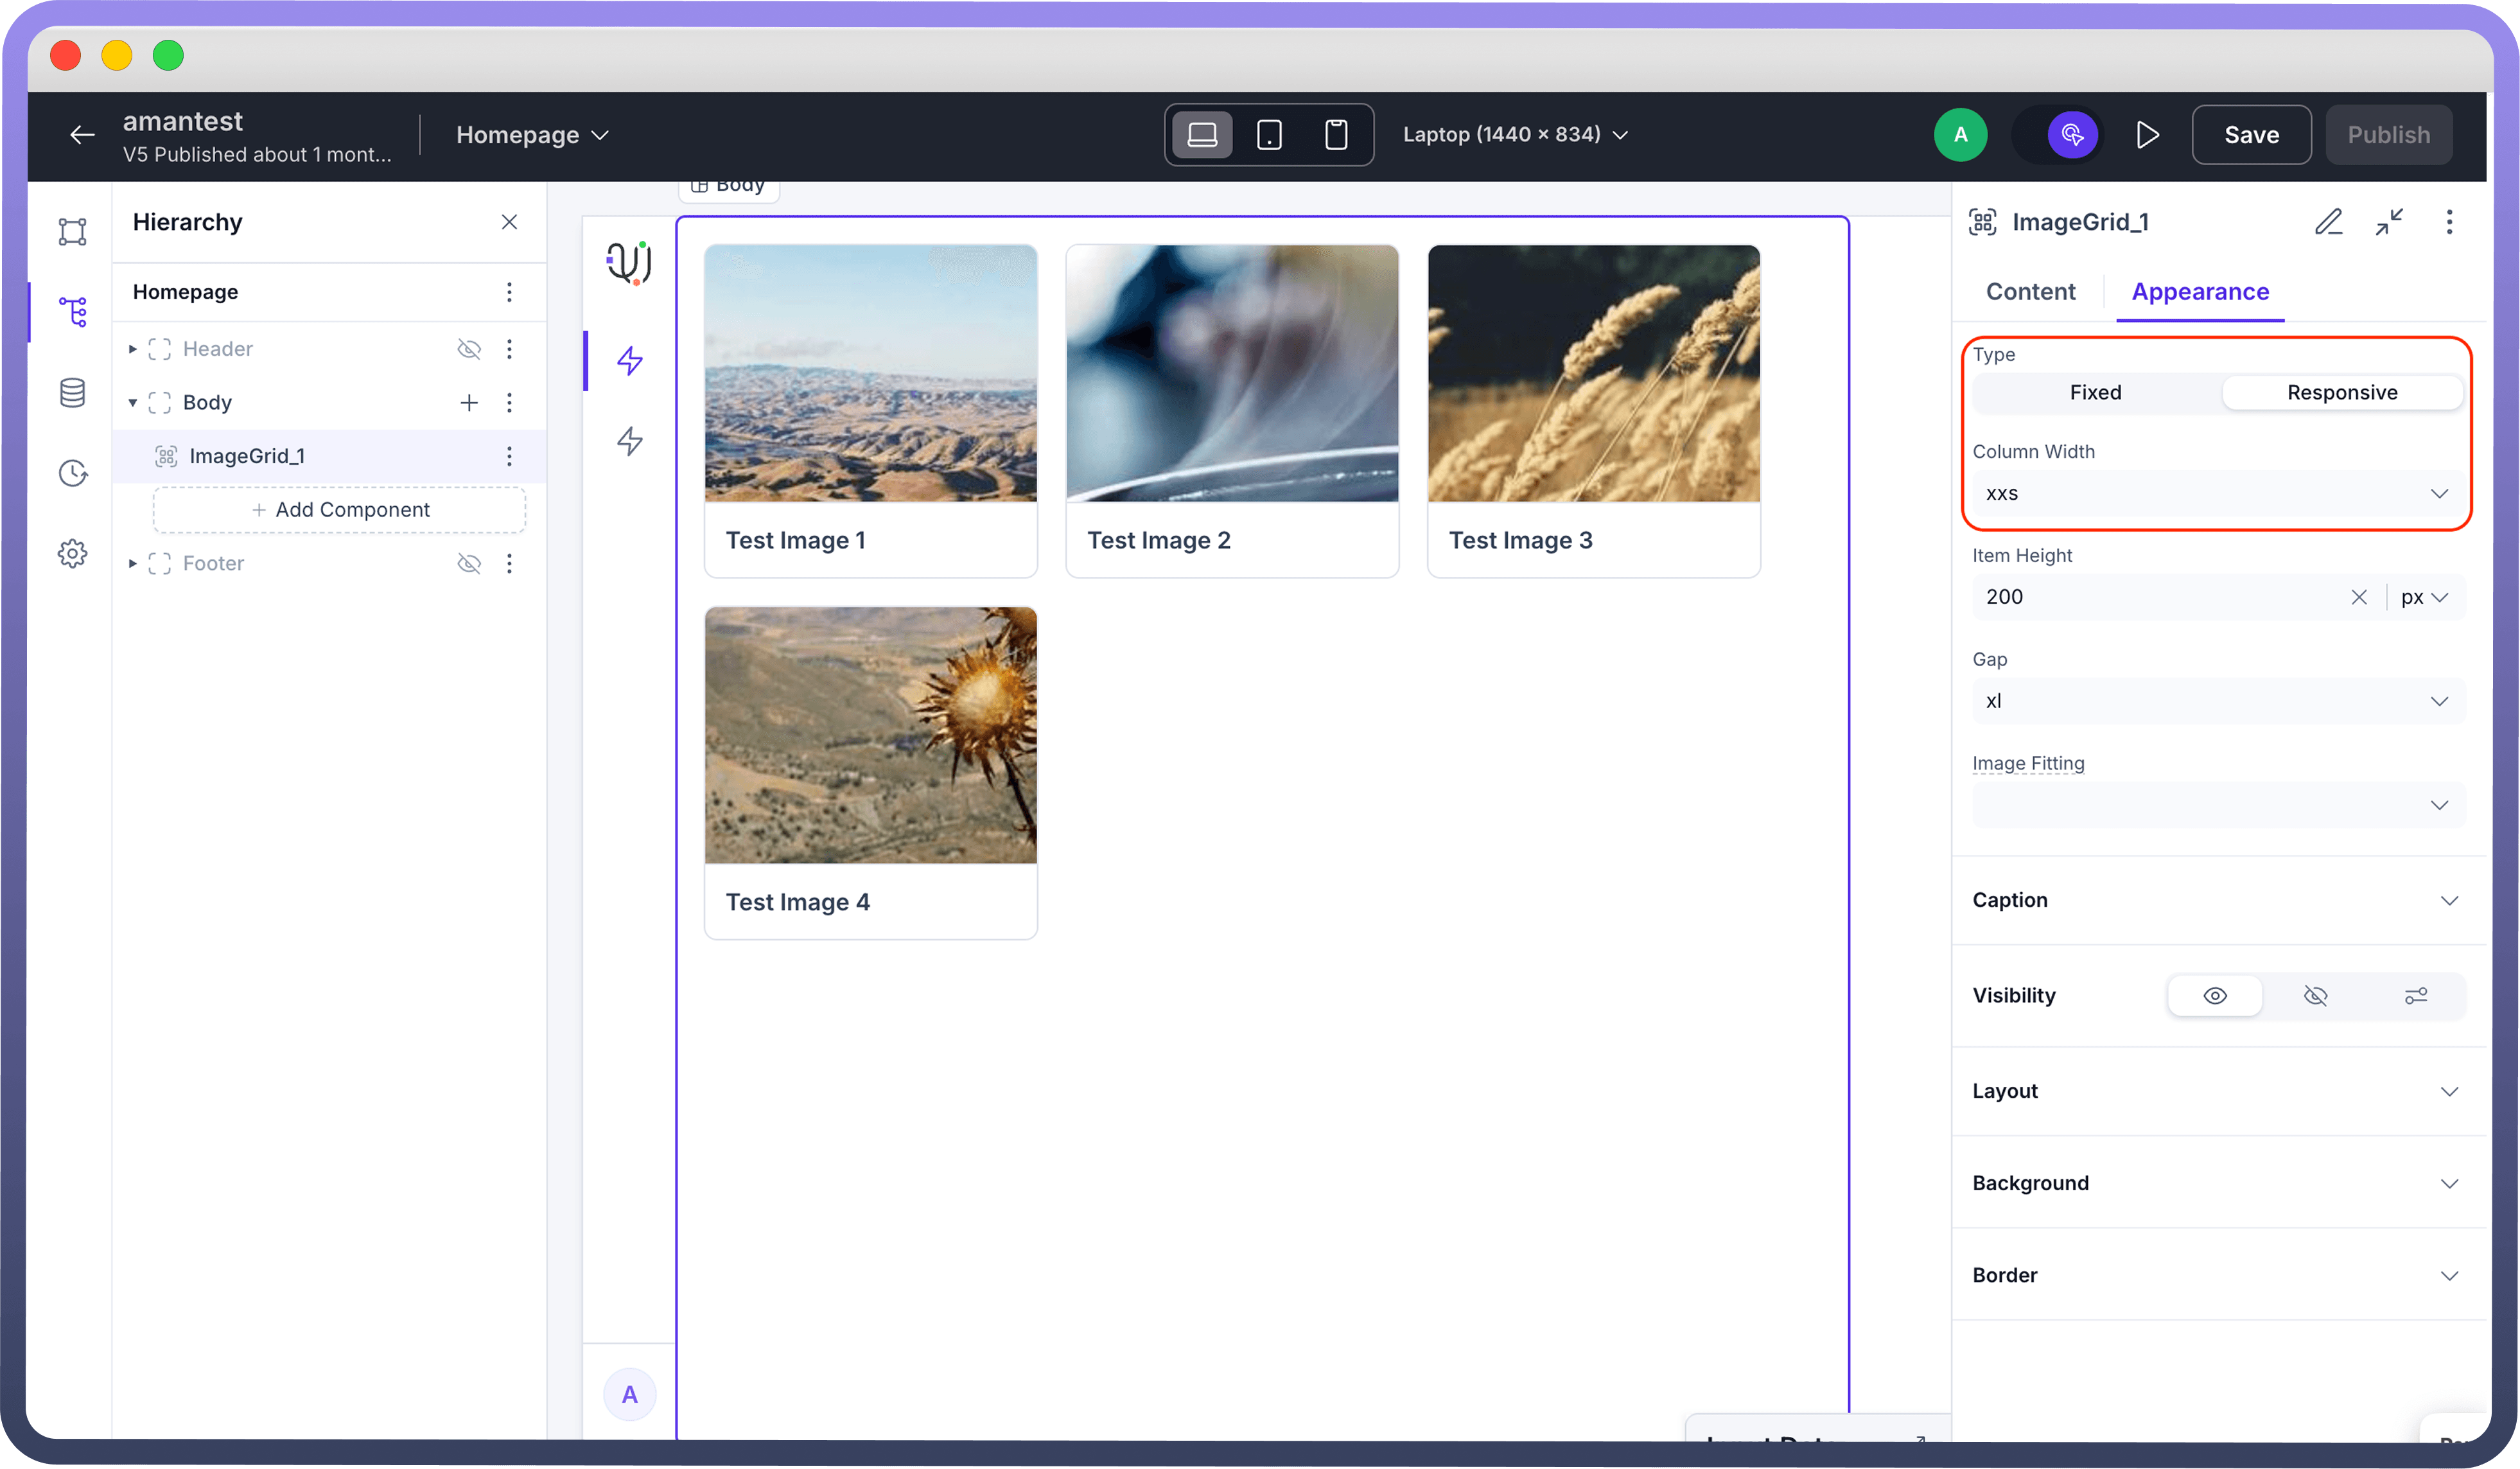Select tablet device preview icon
2520x1469 pixels.
point(1269,135)
